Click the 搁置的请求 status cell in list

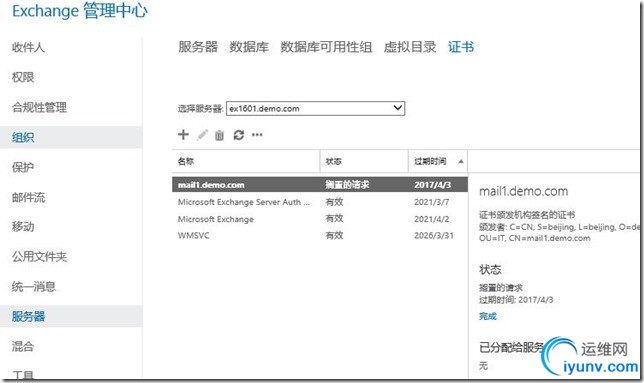pos(347,185)
